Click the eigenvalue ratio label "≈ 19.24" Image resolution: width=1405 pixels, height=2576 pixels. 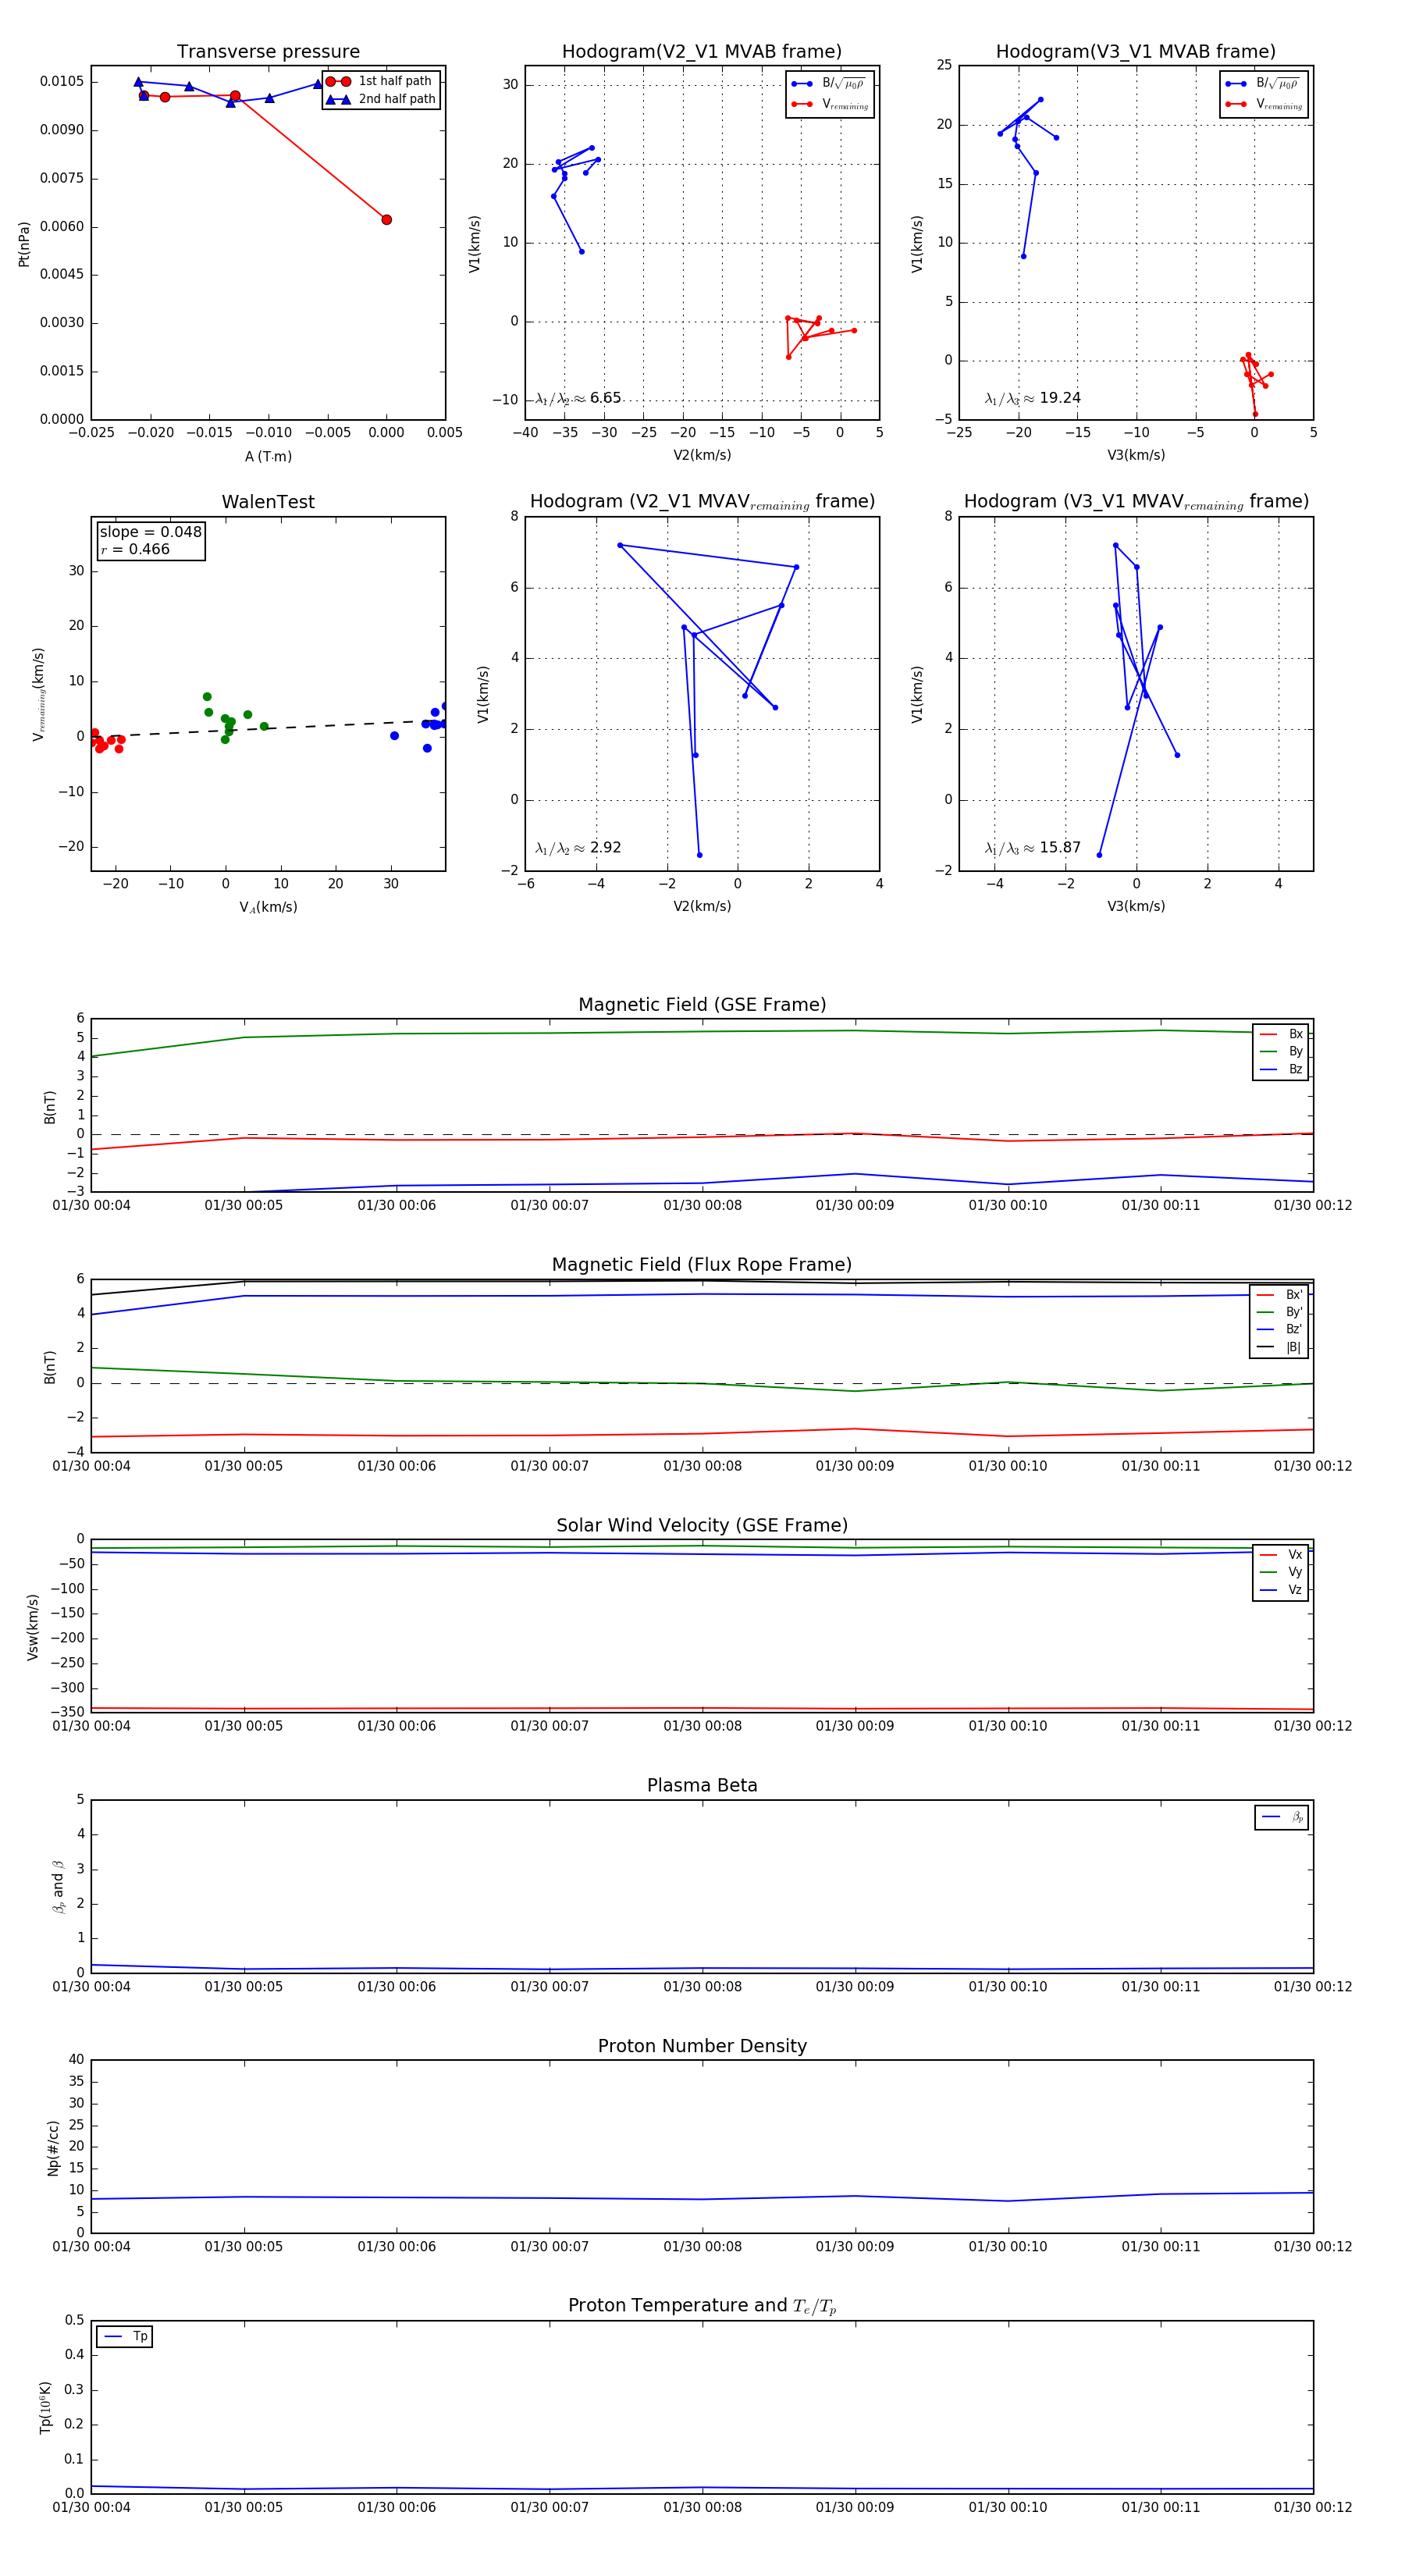[1032, 398]
